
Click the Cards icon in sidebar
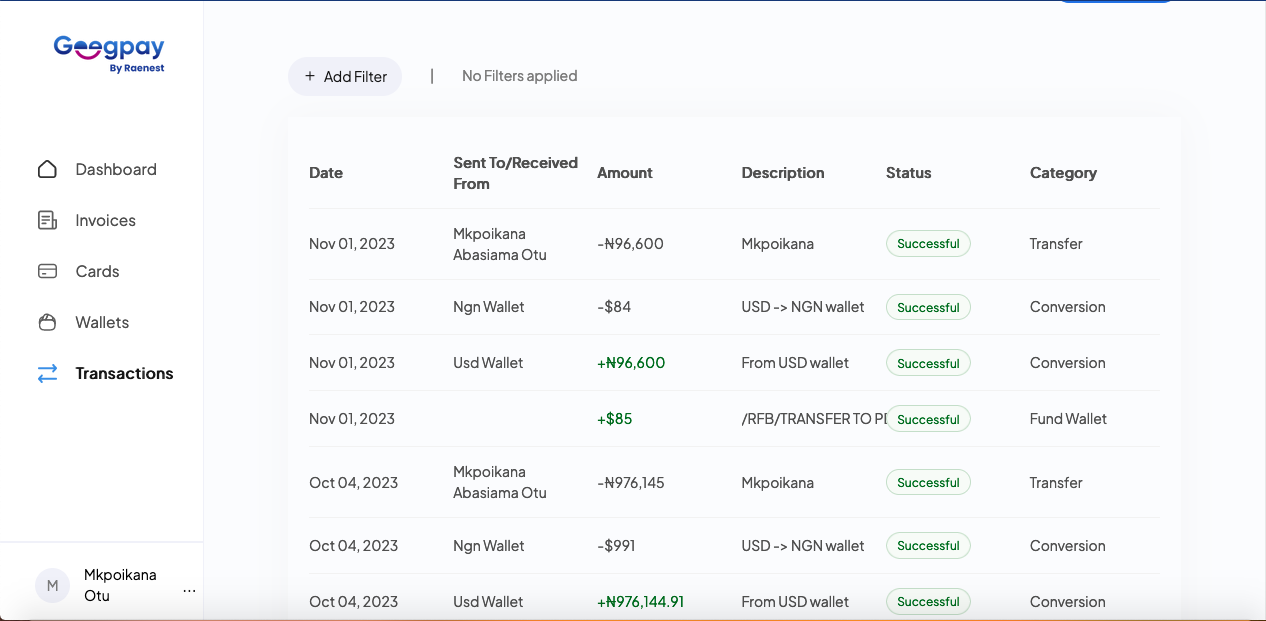pyautogui.click(x=47, y=271)
